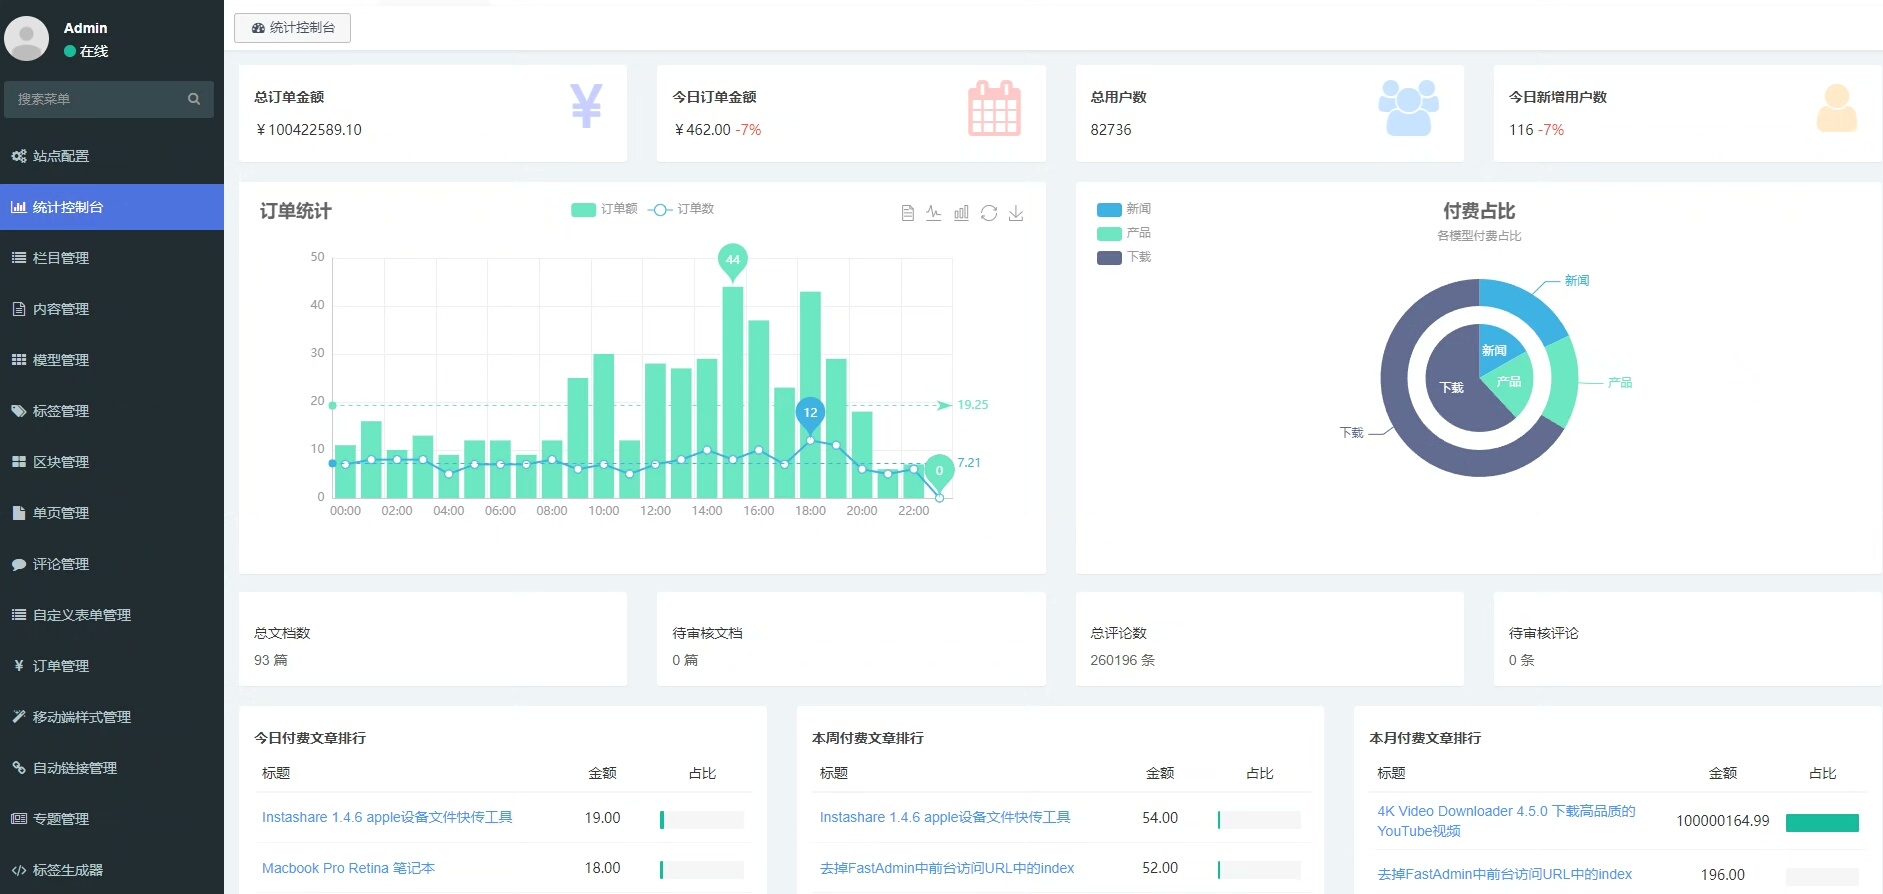1883x894 pixels.
Task: Switch order chart to line chart
Action: (934, 213)
